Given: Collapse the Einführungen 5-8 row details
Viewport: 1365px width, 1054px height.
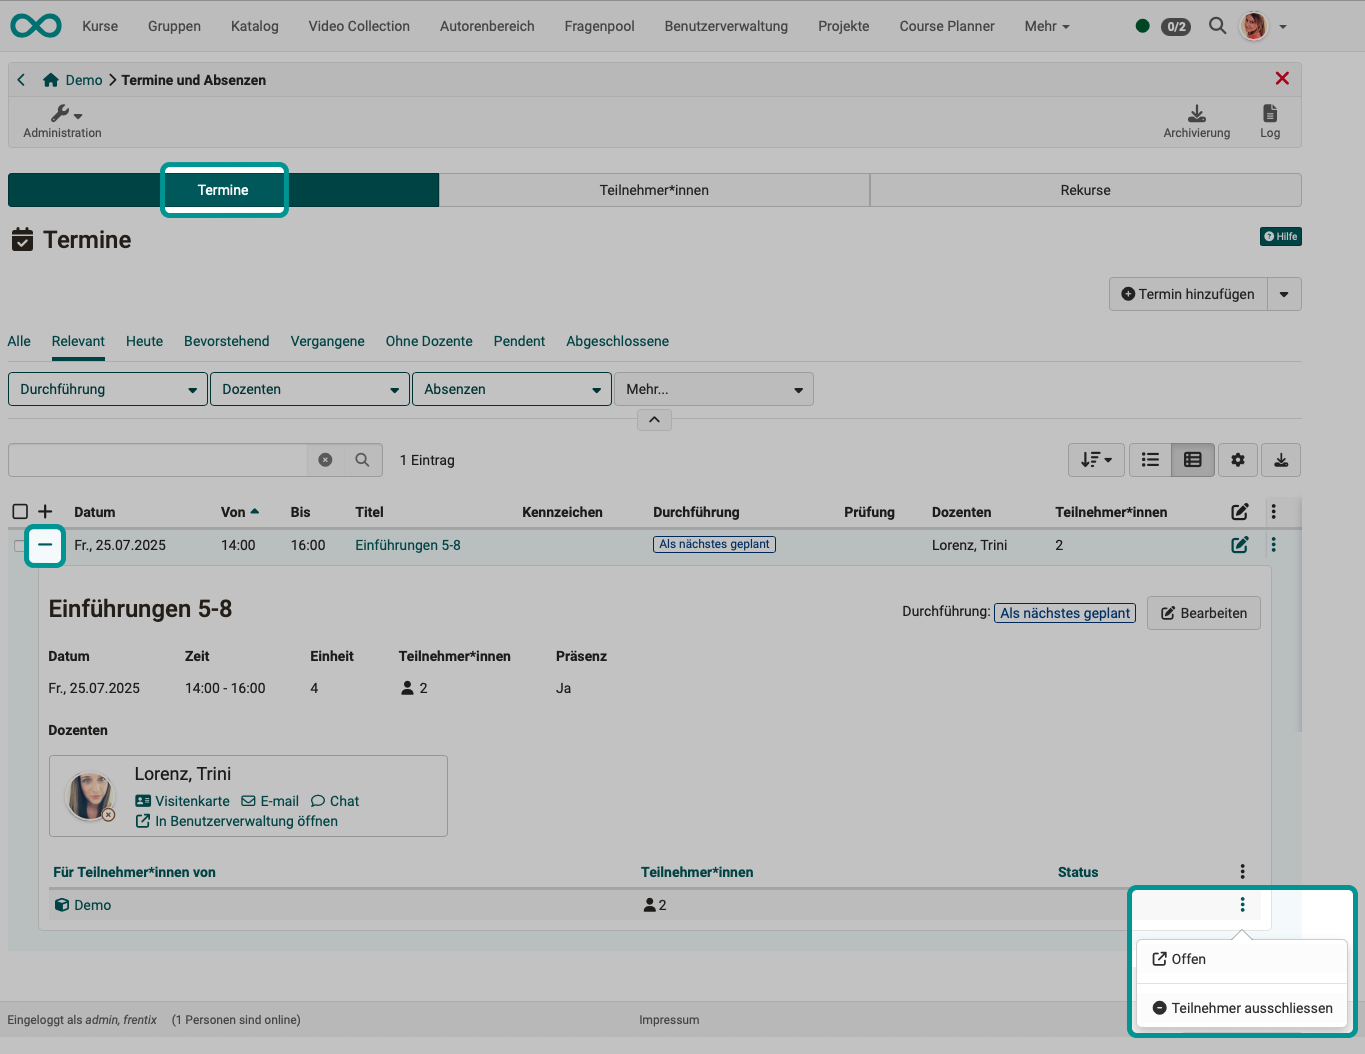Looking at the screenshot, I should [x=44, y=546].
